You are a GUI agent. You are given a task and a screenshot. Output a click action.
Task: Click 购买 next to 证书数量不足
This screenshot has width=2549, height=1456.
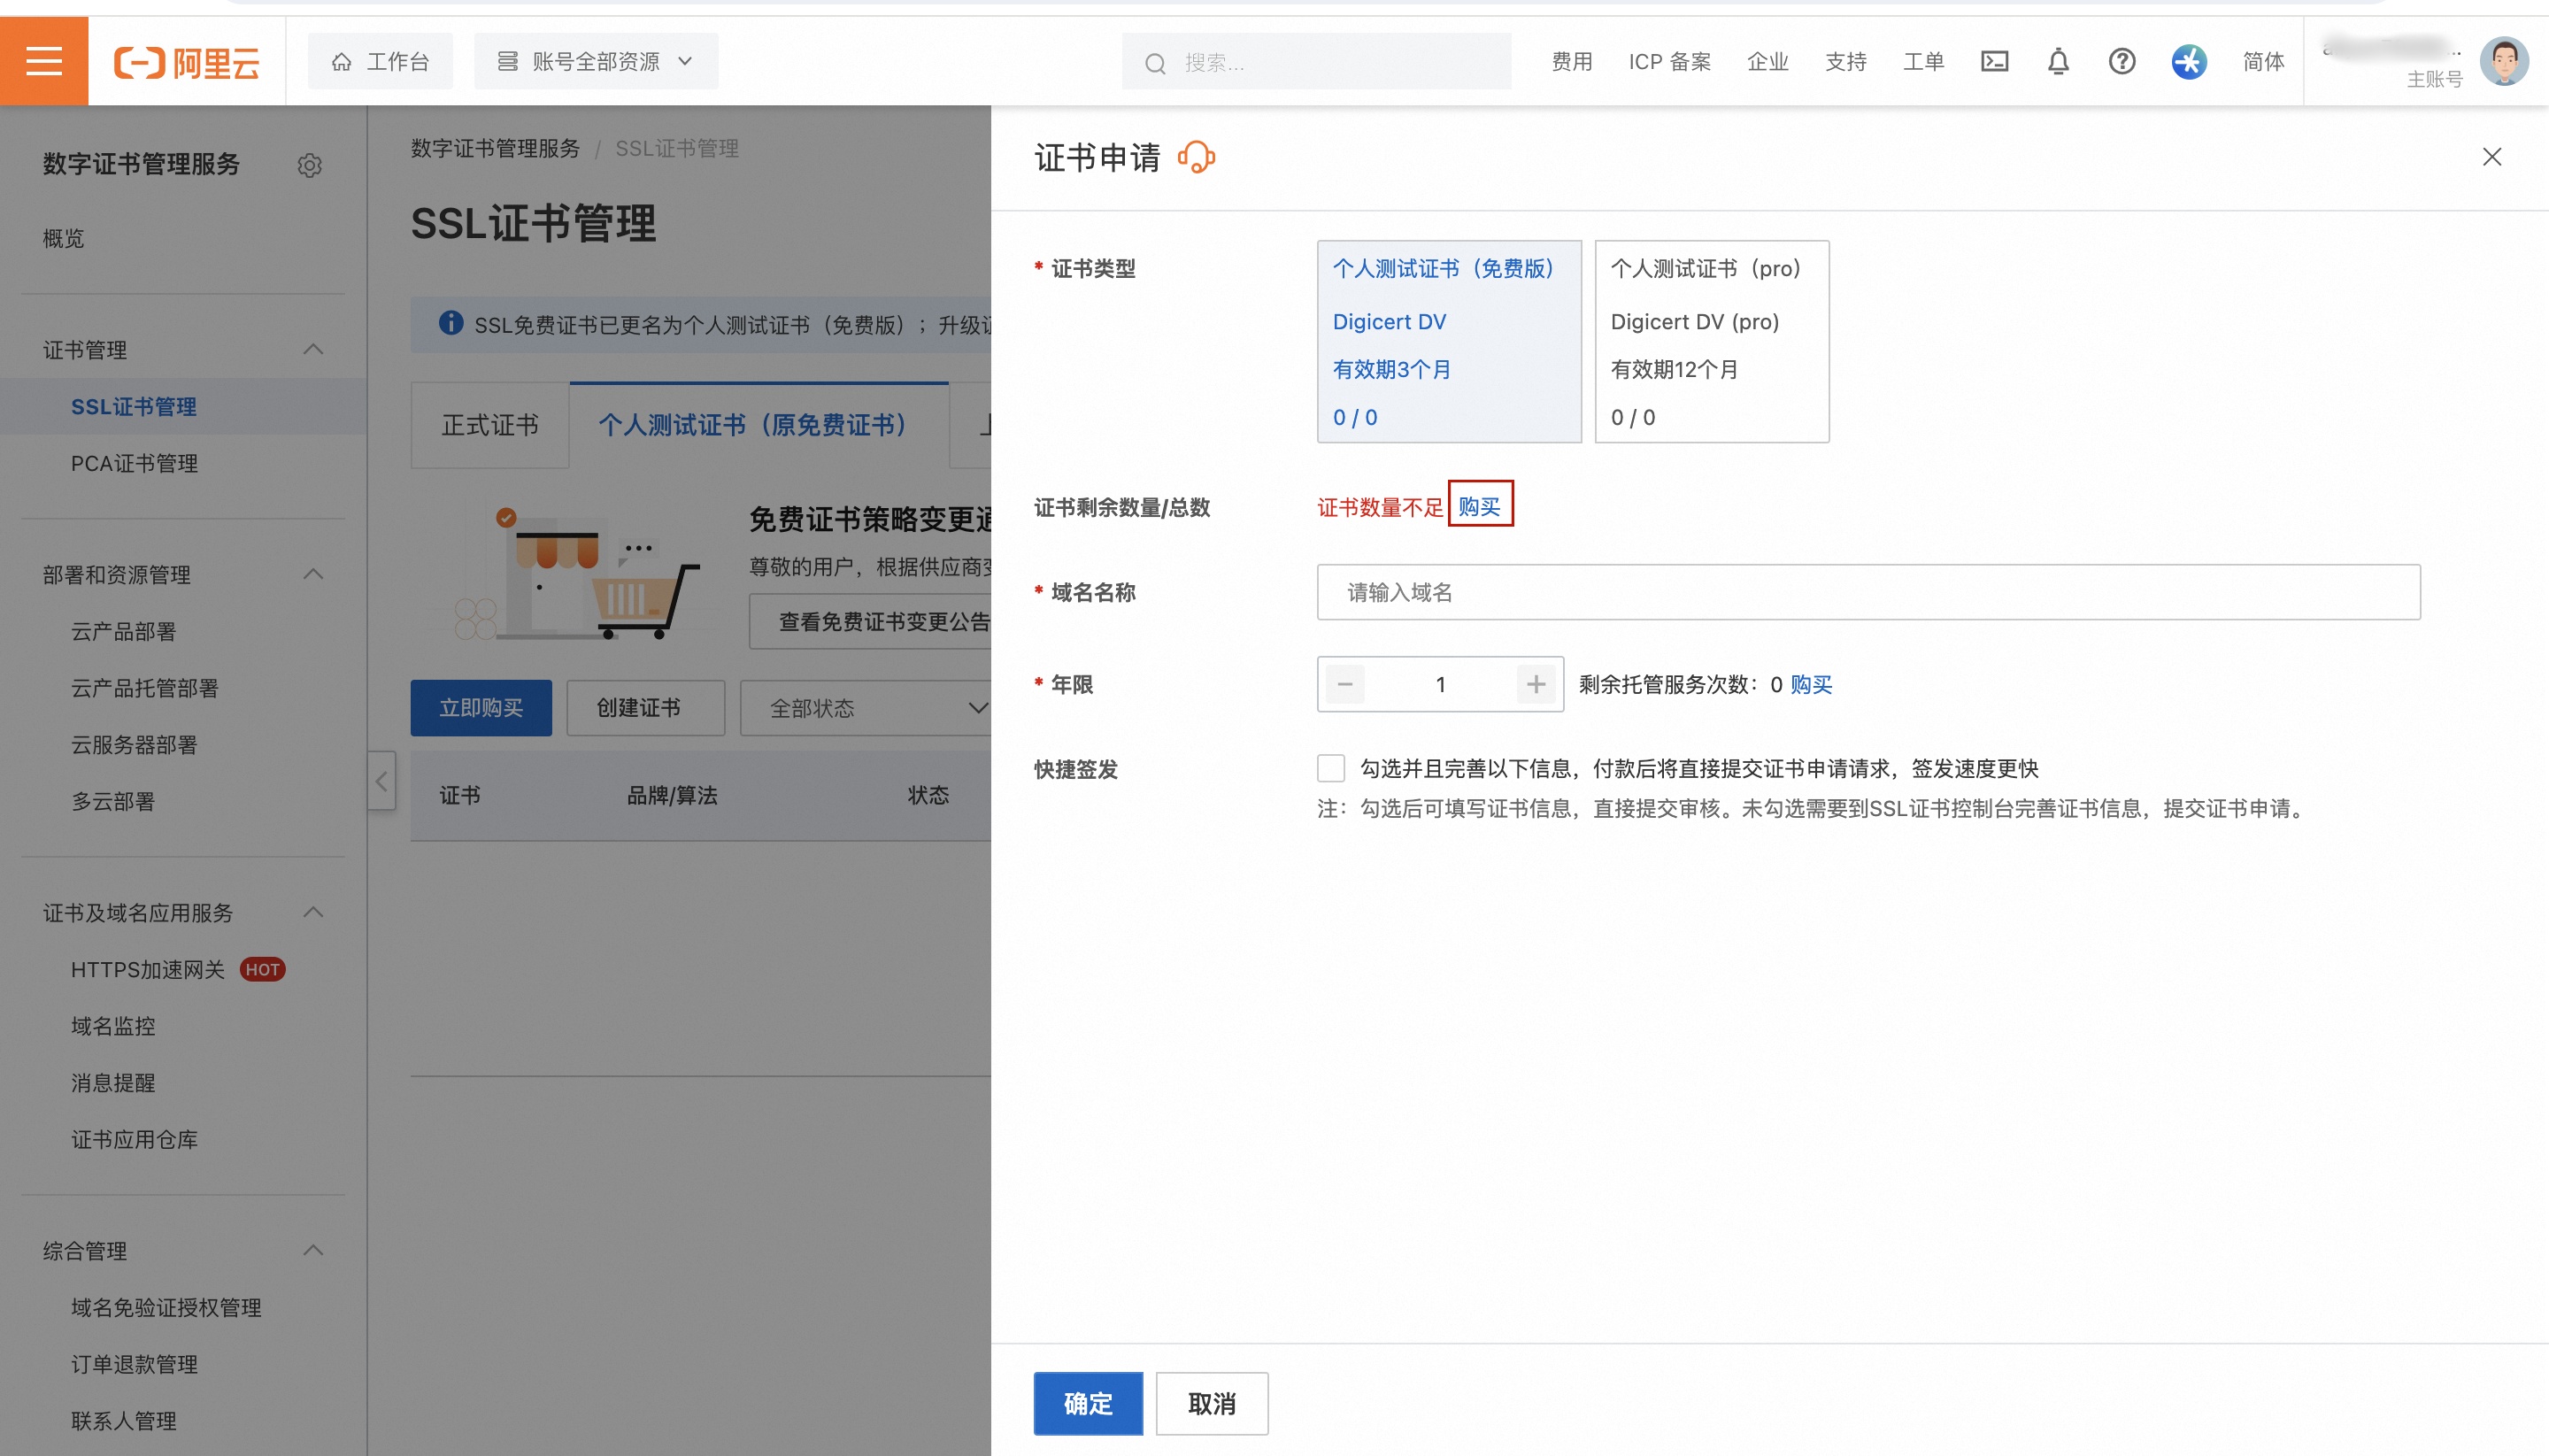coord(1480,507)
